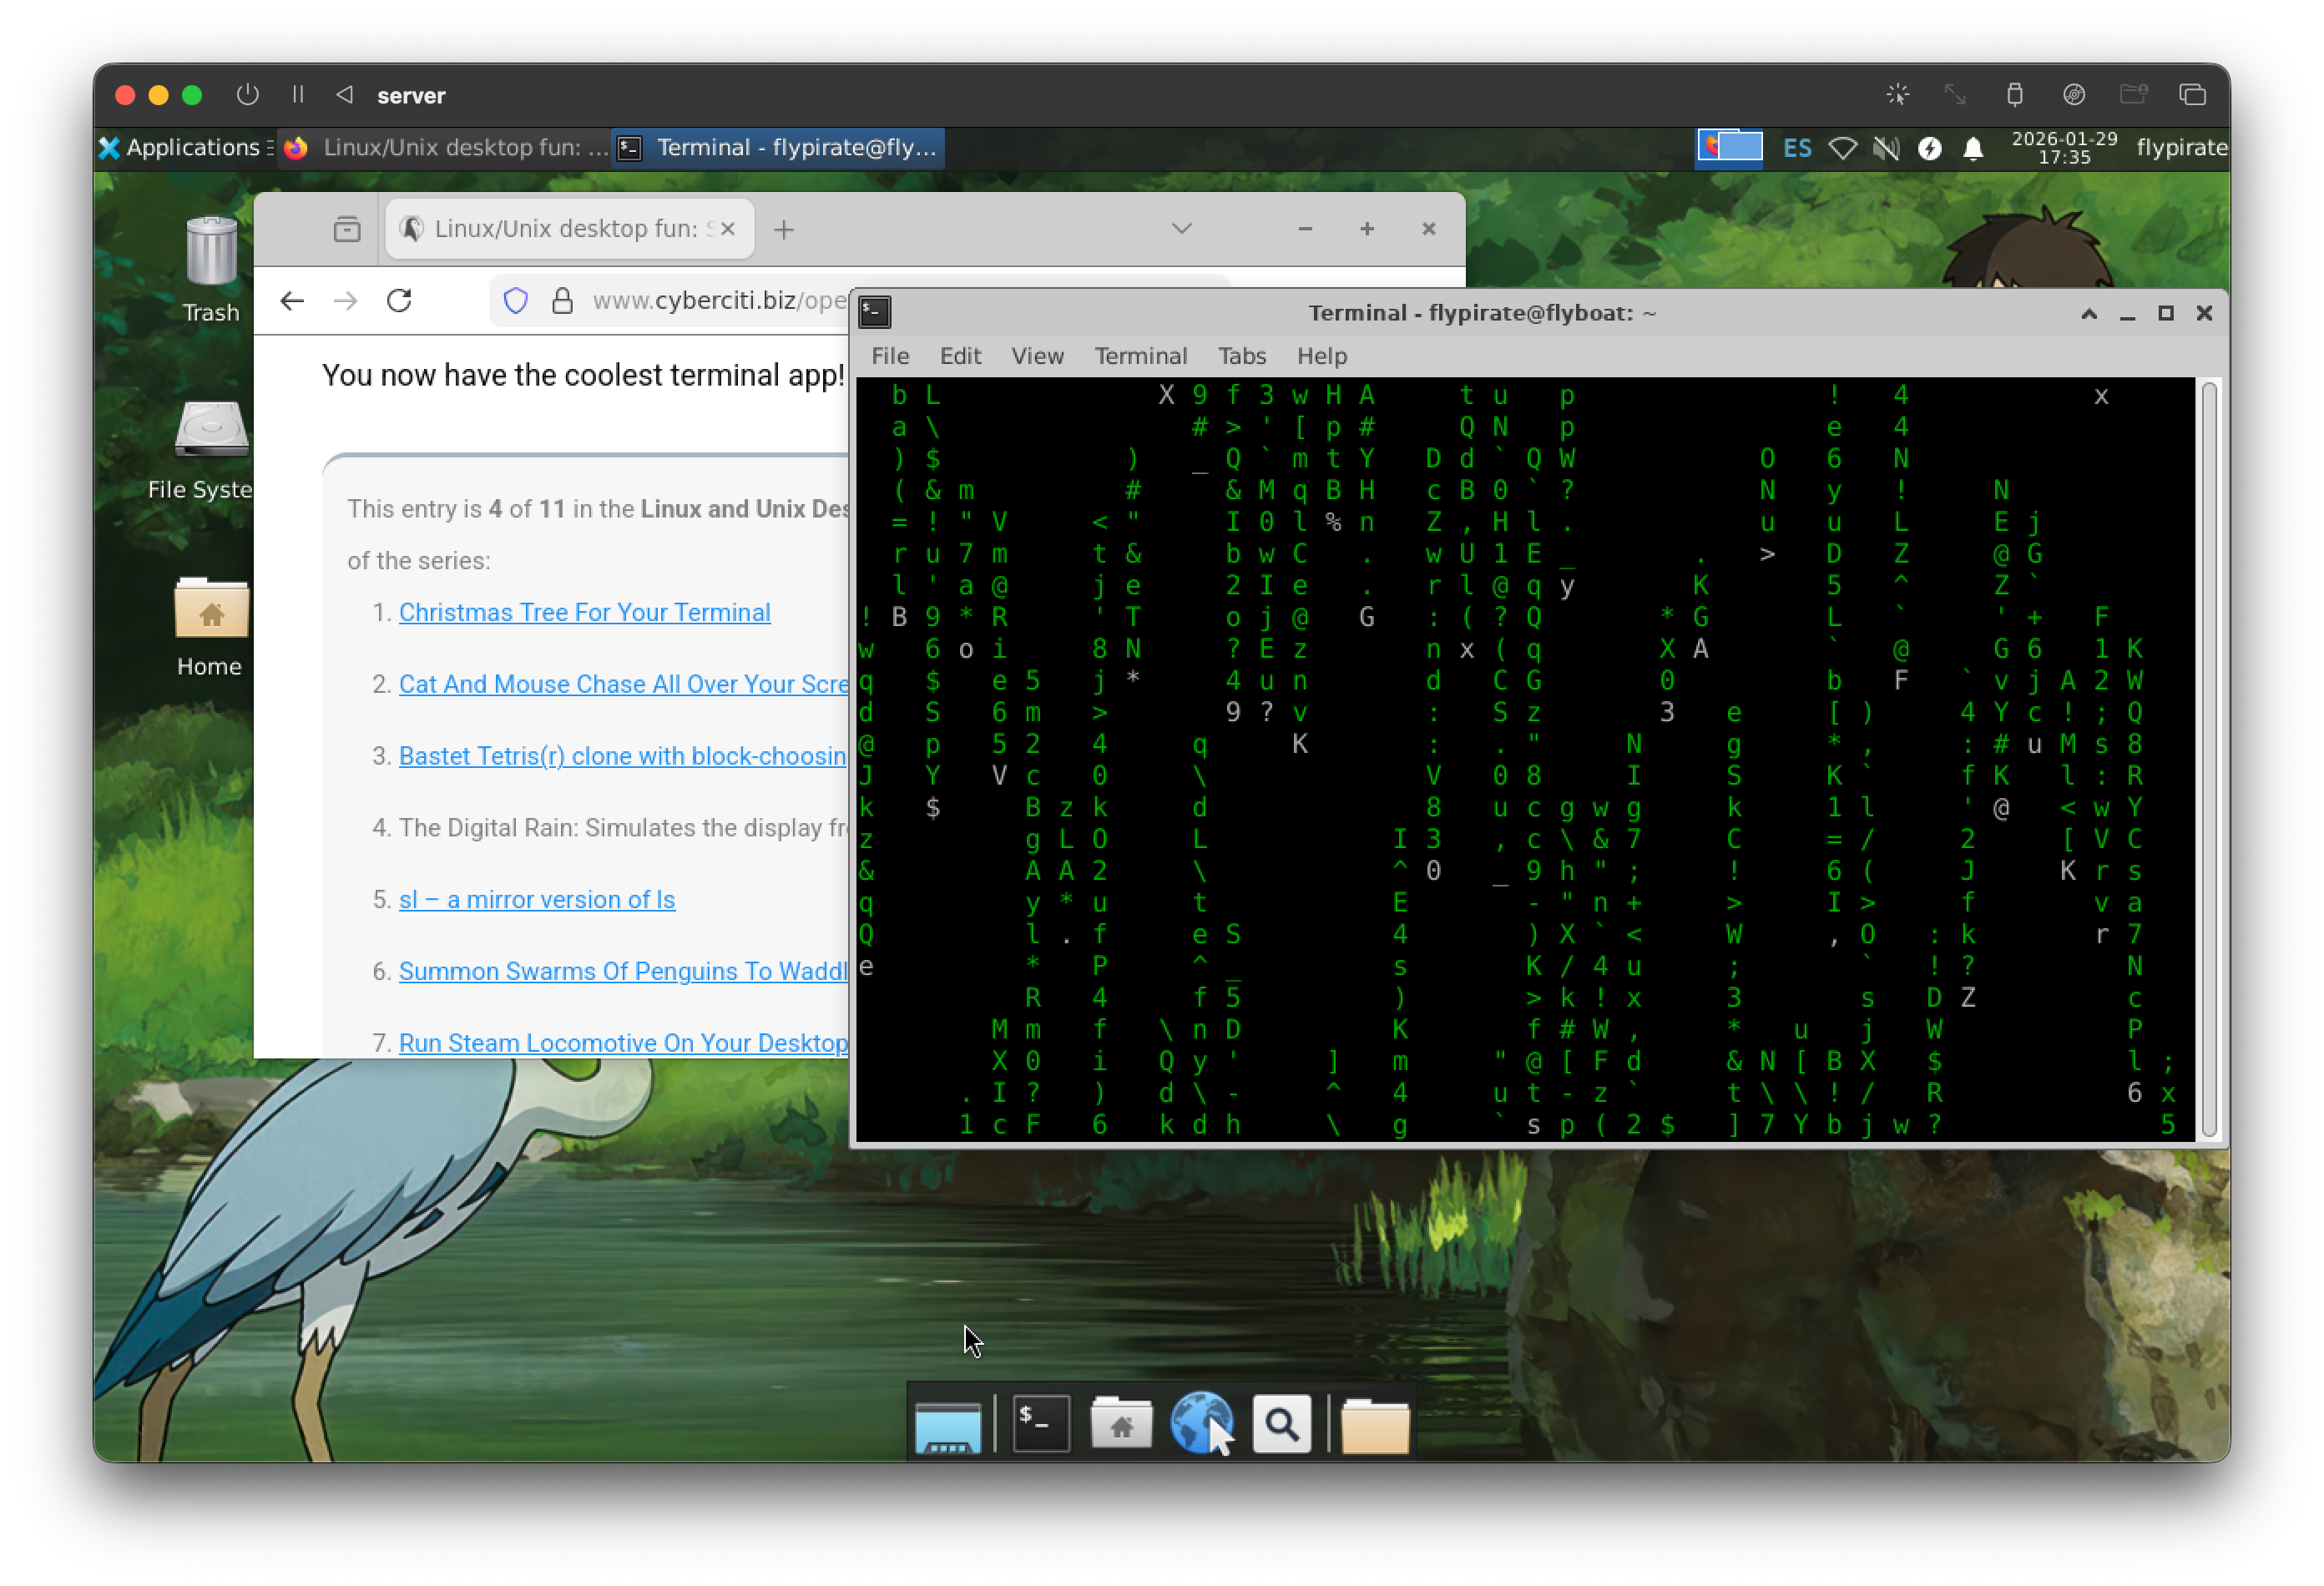The width and height of the screenshot is (2324, 1586).
Task: Click the application finder magnifier dock icon
Action: coord(1281,1423)
